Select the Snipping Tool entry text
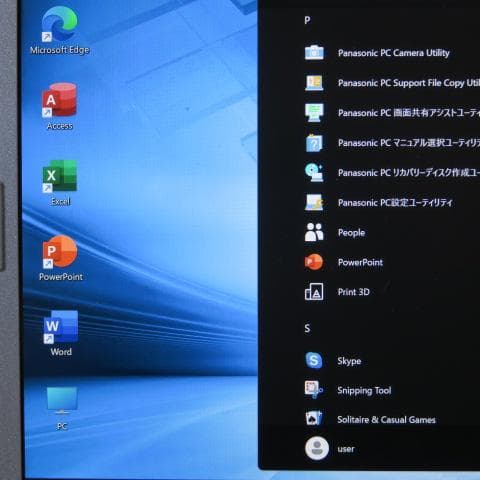 [x=364, y=390]
